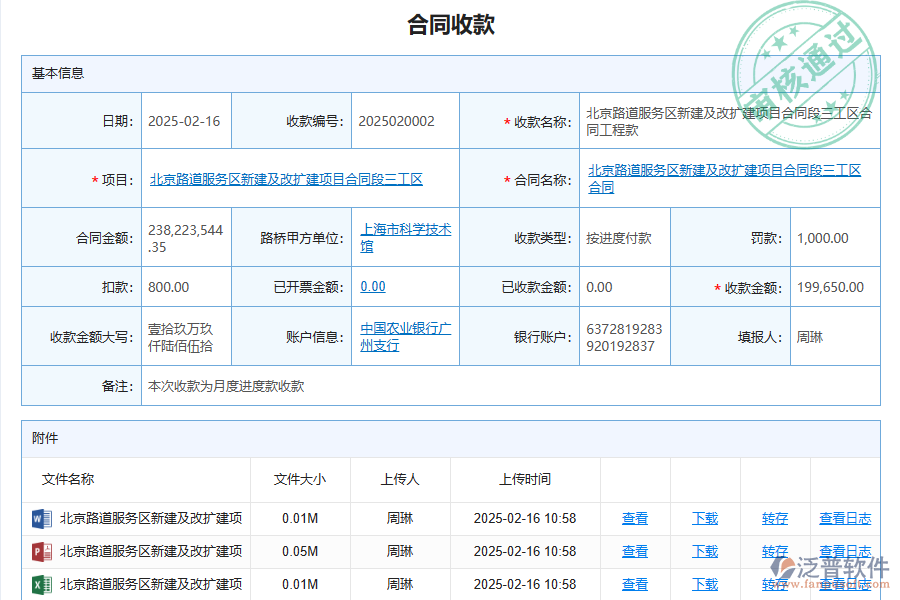Collapse the 基本信息 section header
The width and height of the screenshot is (900, 600).
(60, 72)
